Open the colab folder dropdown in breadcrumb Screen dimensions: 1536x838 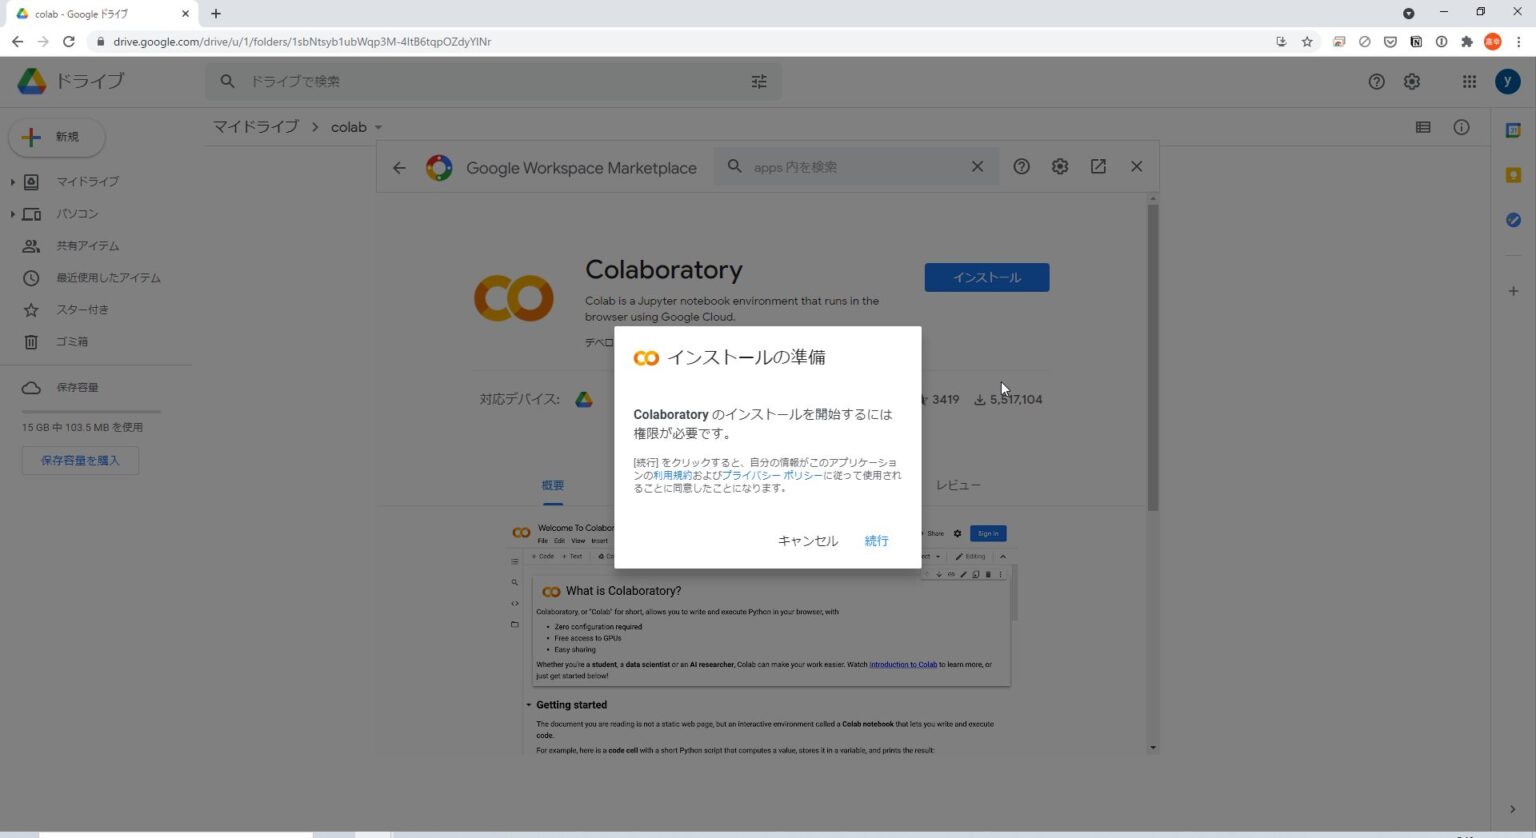click(379, 127)
